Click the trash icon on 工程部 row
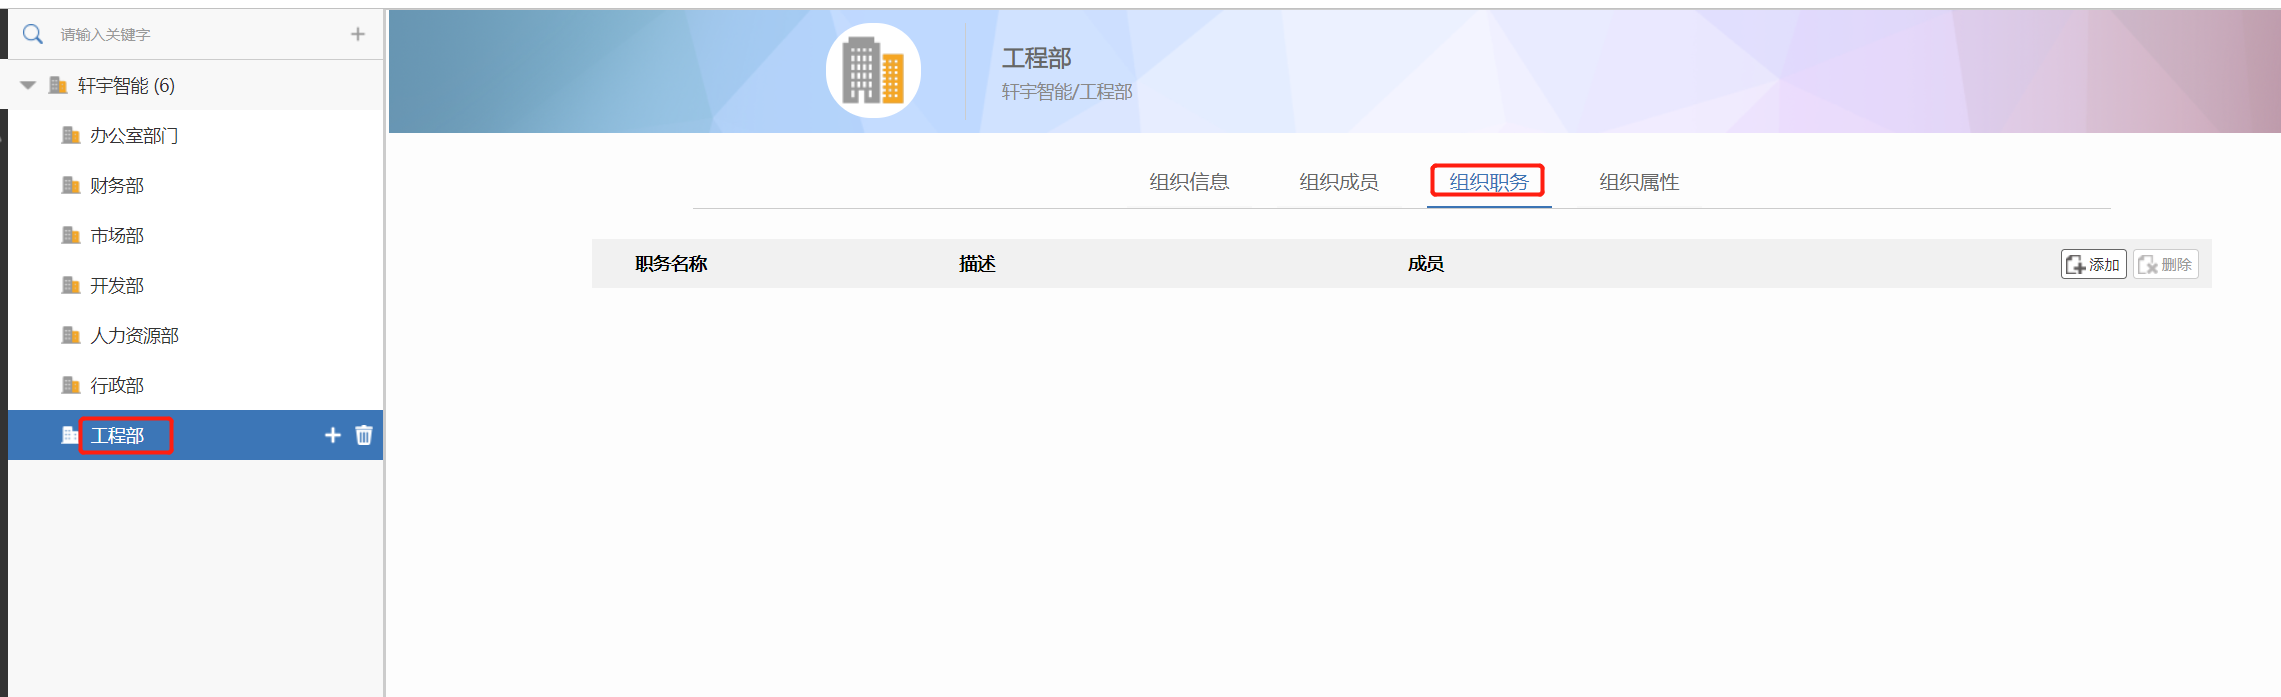2281x697 pixels. pyautogui.click(x=364, y=435)
